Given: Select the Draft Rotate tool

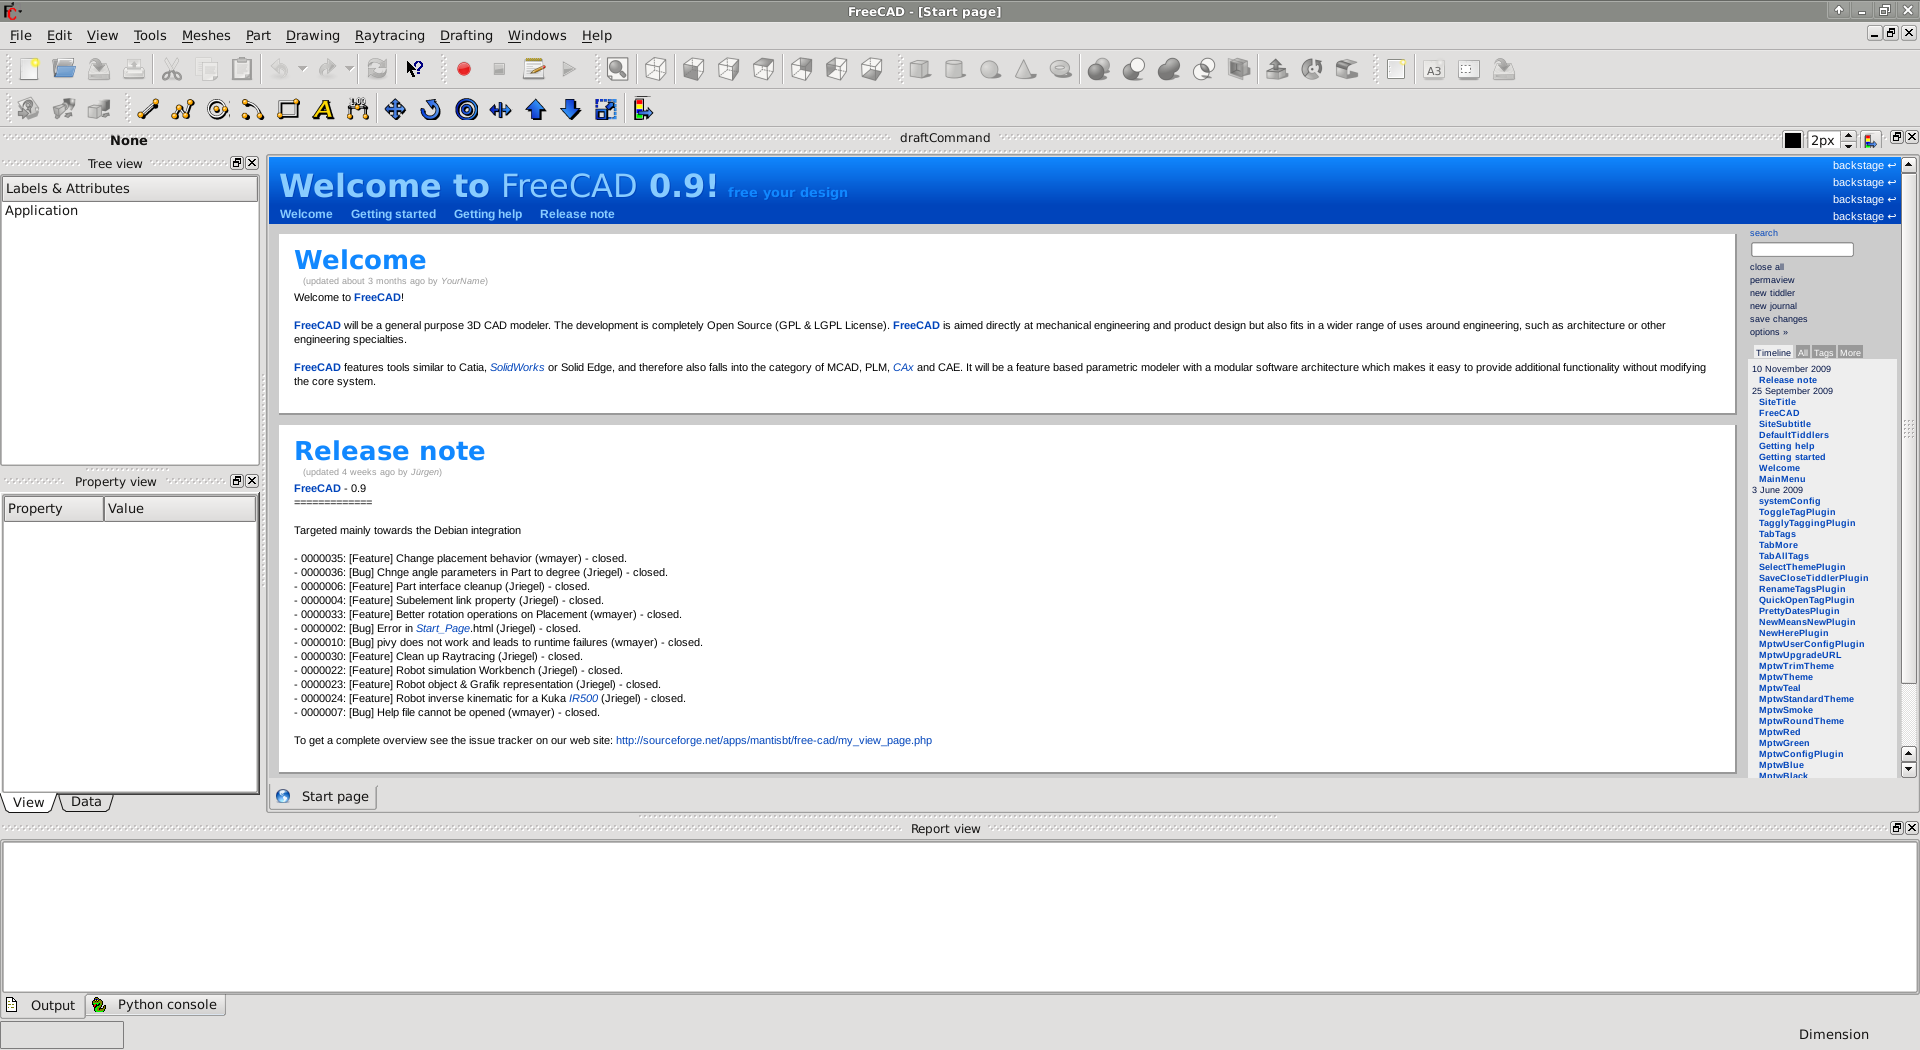Looking at the screenshot, I should (431, 109).
